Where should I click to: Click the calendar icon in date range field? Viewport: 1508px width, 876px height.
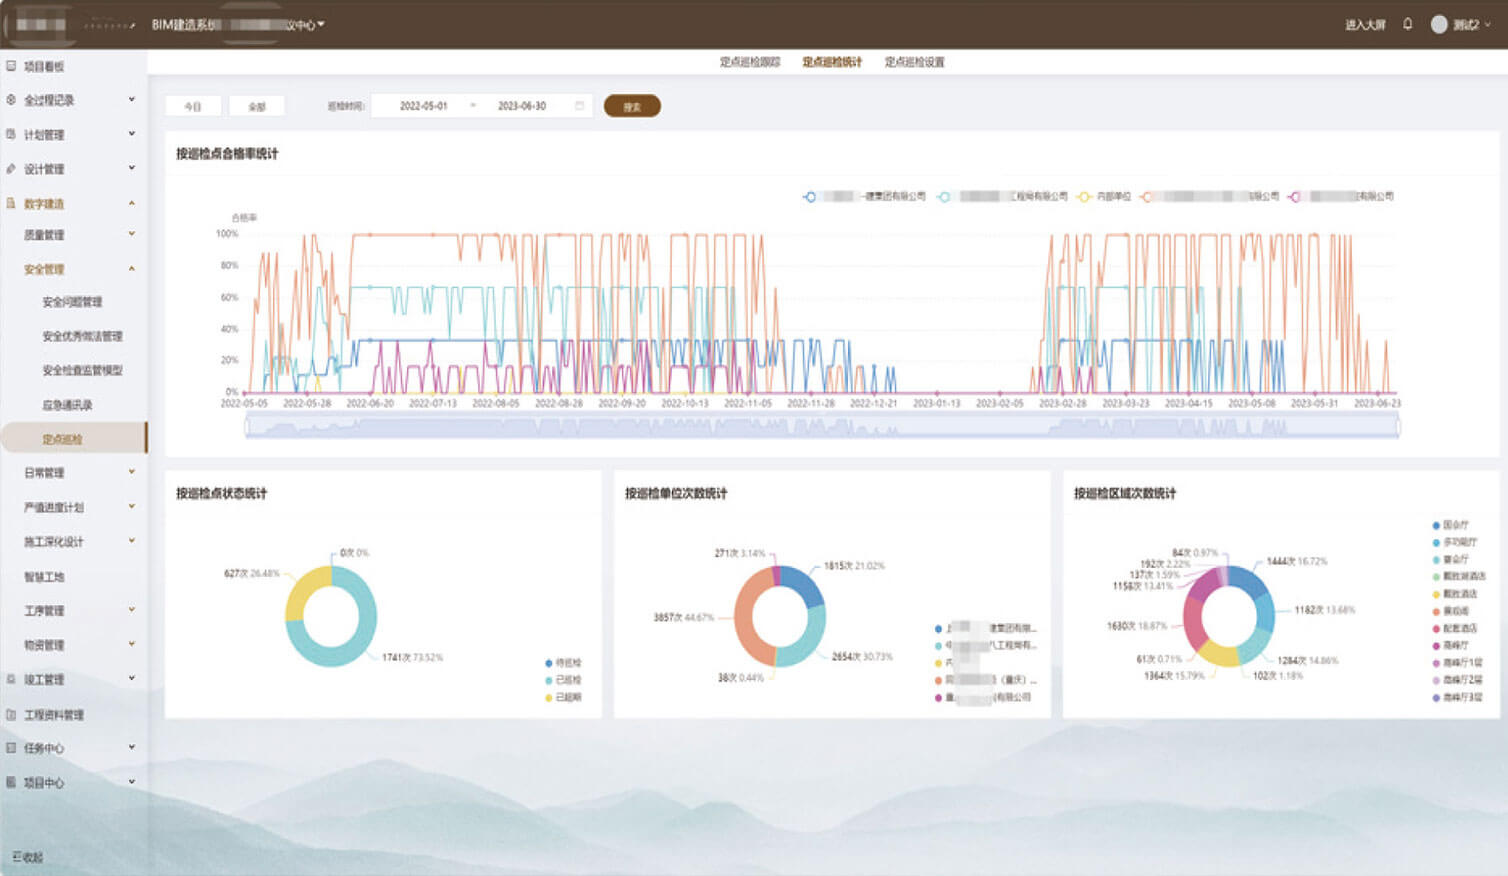579,106
